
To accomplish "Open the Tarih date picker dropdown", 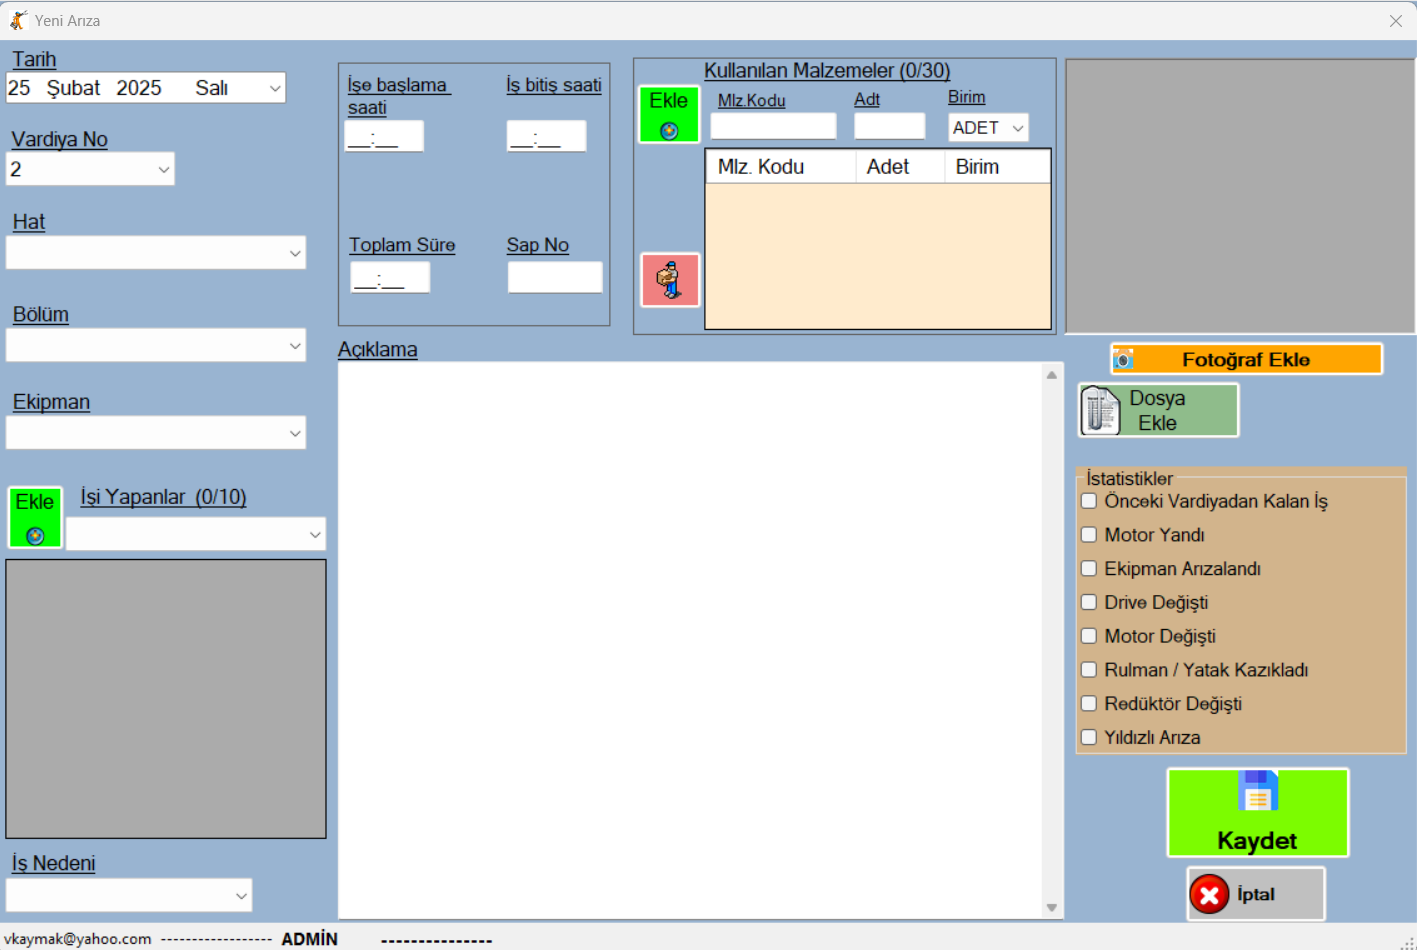I will pyautogui.click(x=275, y=88).
